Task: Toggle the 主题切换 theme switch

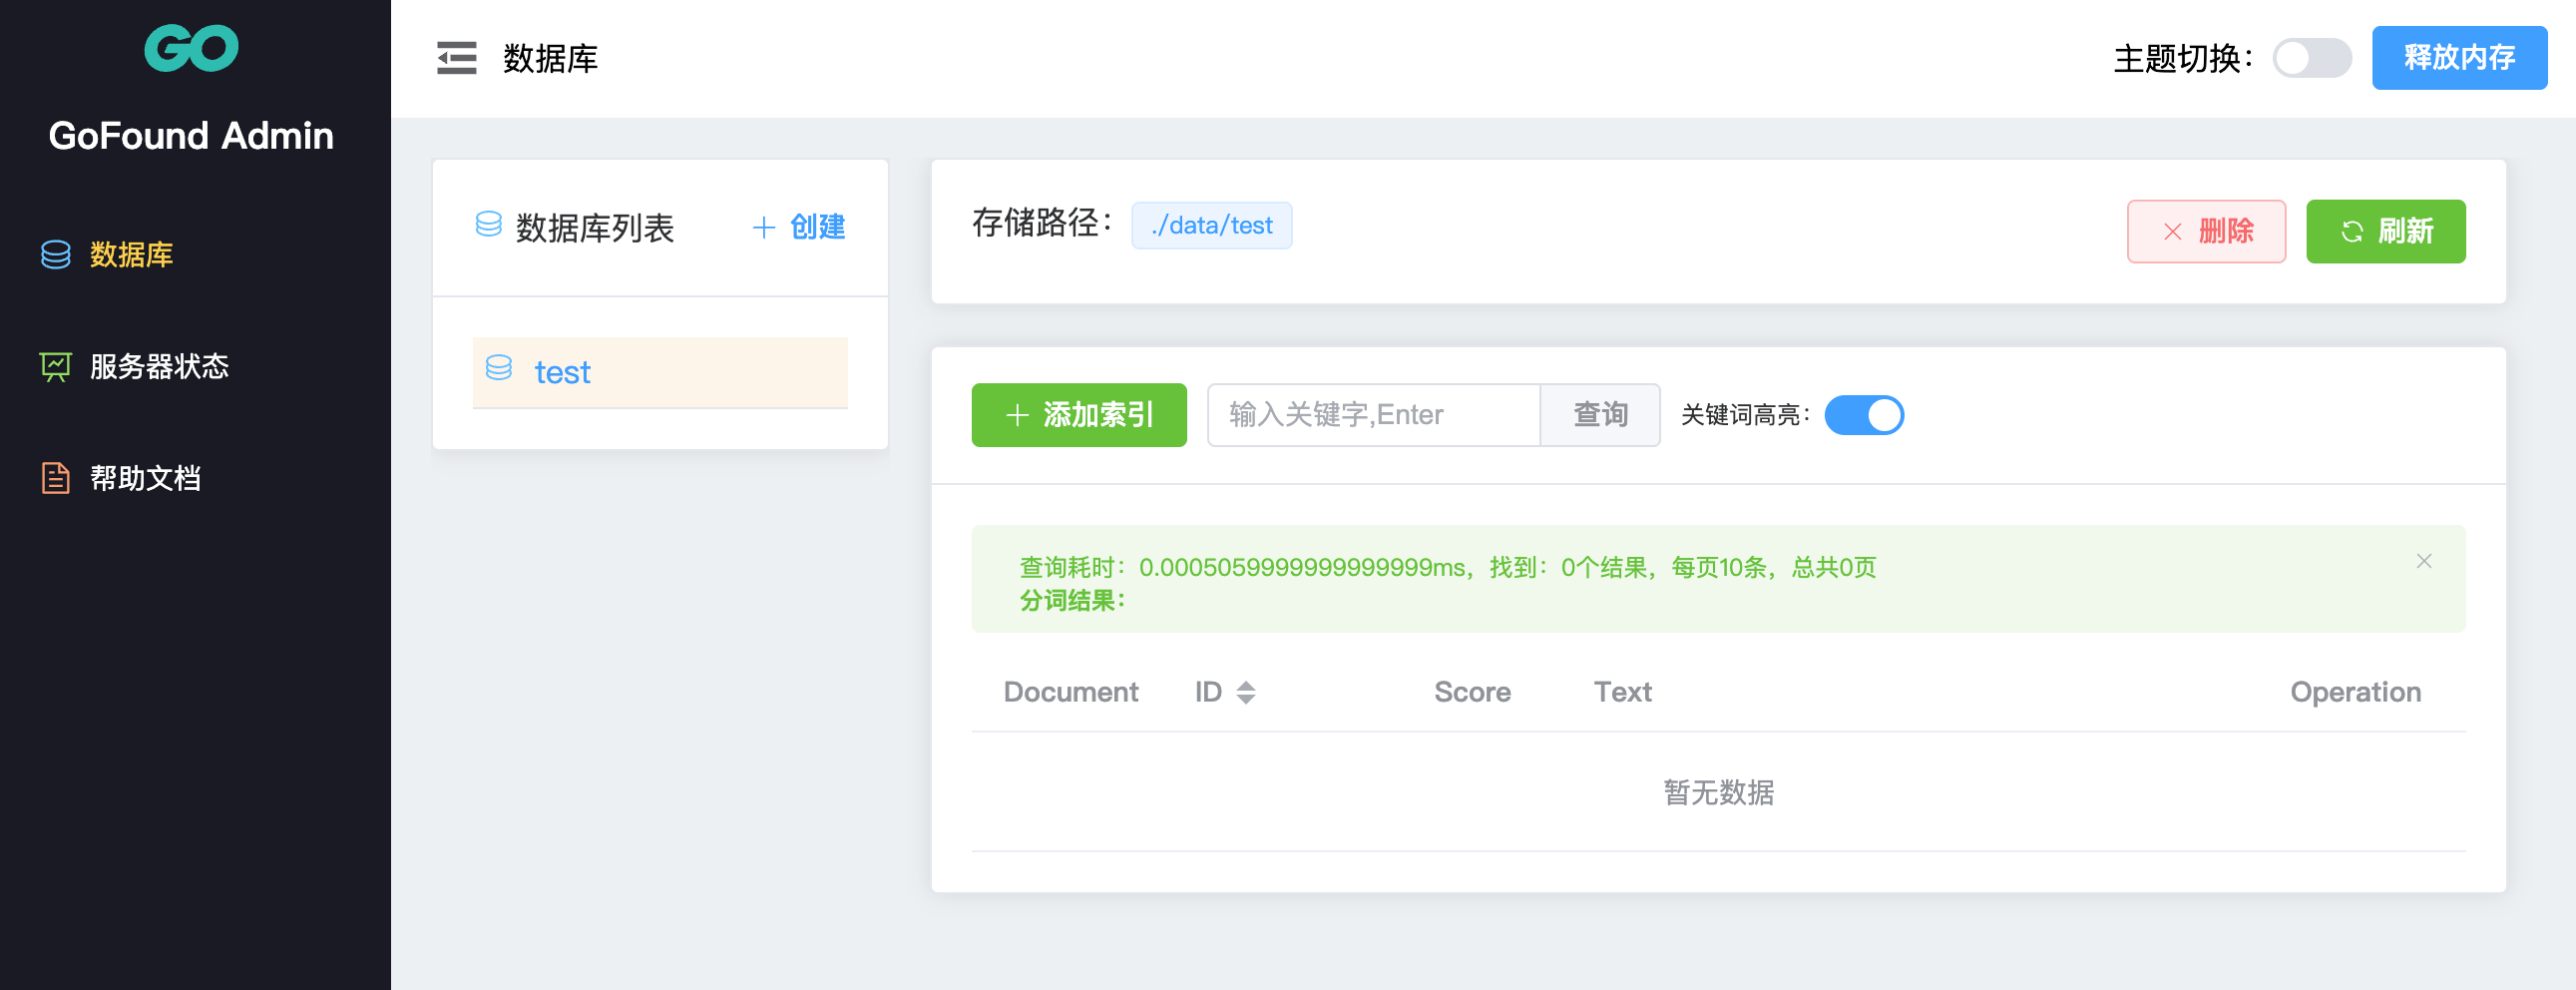Action: point(2311,58)
